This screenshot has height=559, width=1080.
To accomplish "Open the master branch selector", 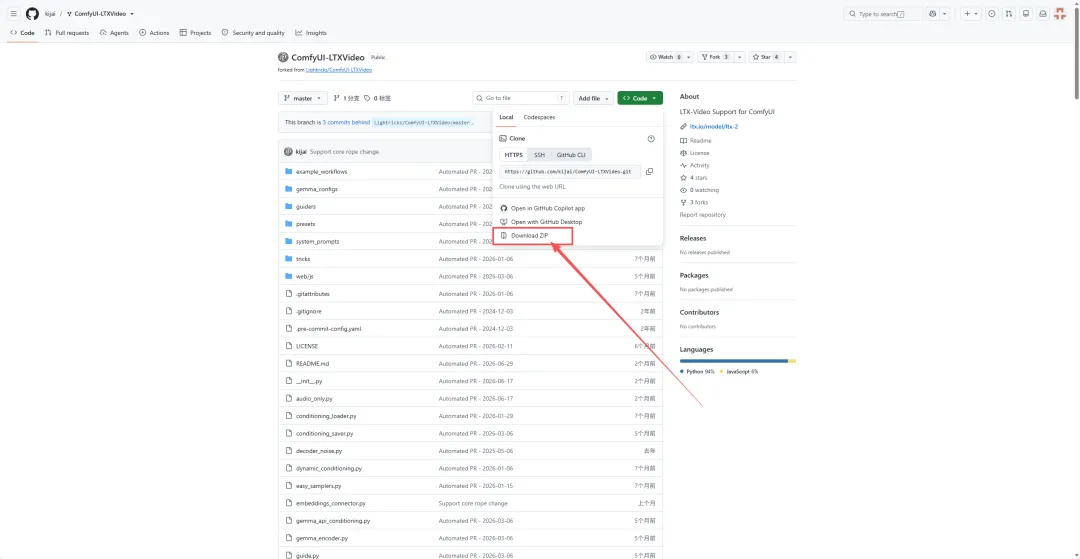I will pyautogui.click(x=302, y=98).
